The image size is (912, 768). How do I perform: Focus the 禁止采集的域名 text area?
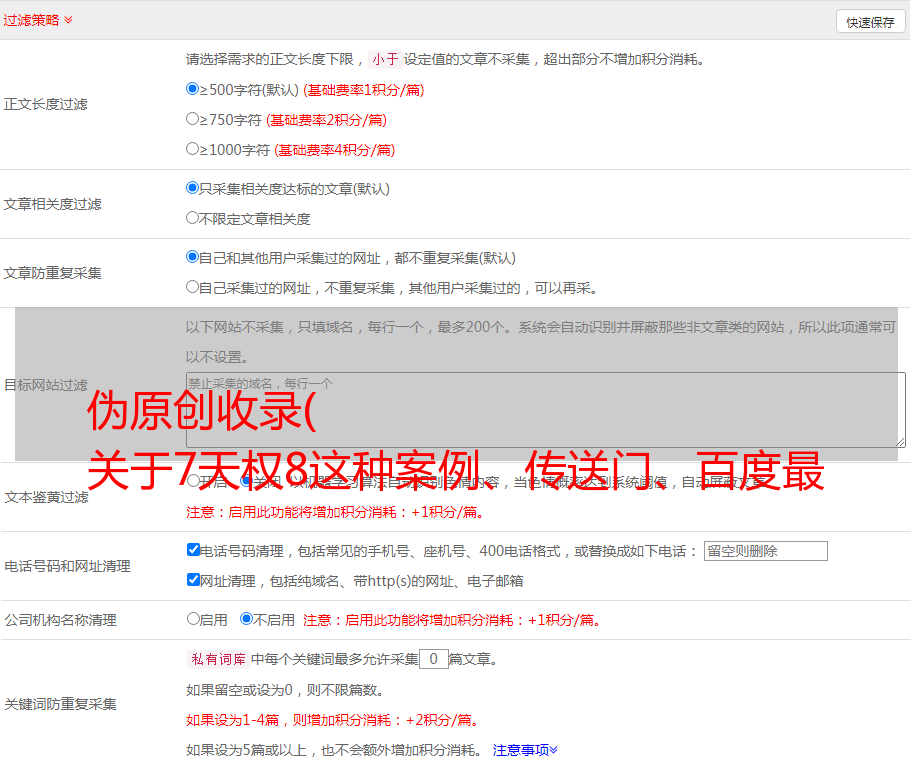[545, 409]
